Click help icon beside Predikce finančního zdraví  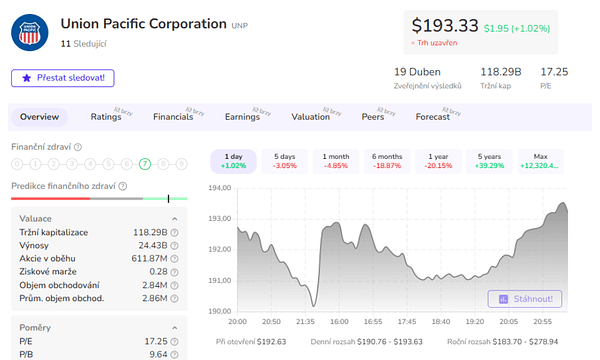[x=122, y=186]
